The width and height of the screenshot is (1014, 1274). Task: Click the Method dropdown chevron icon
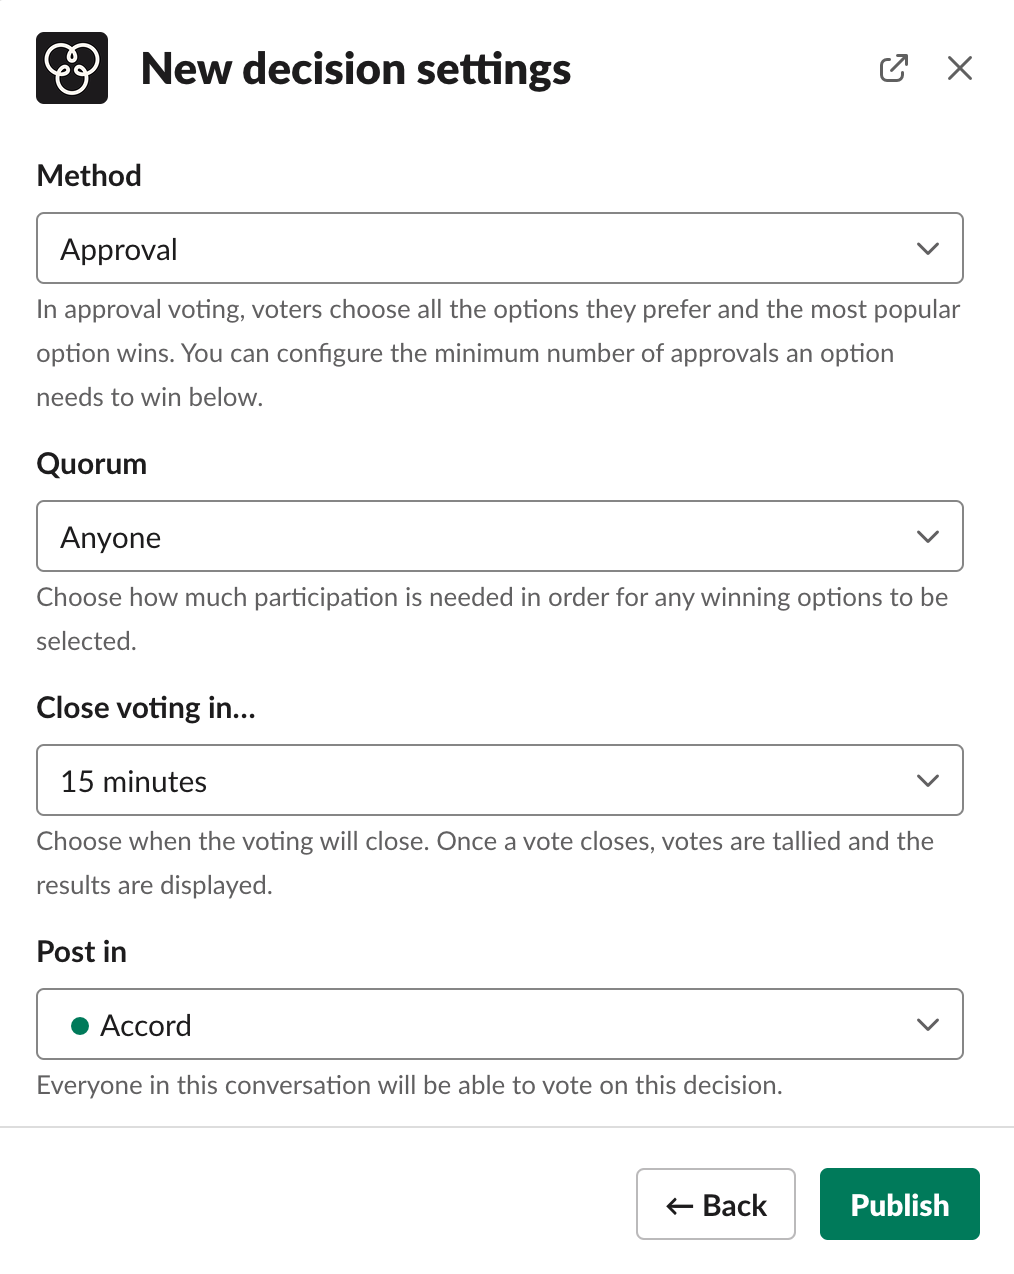927,248
